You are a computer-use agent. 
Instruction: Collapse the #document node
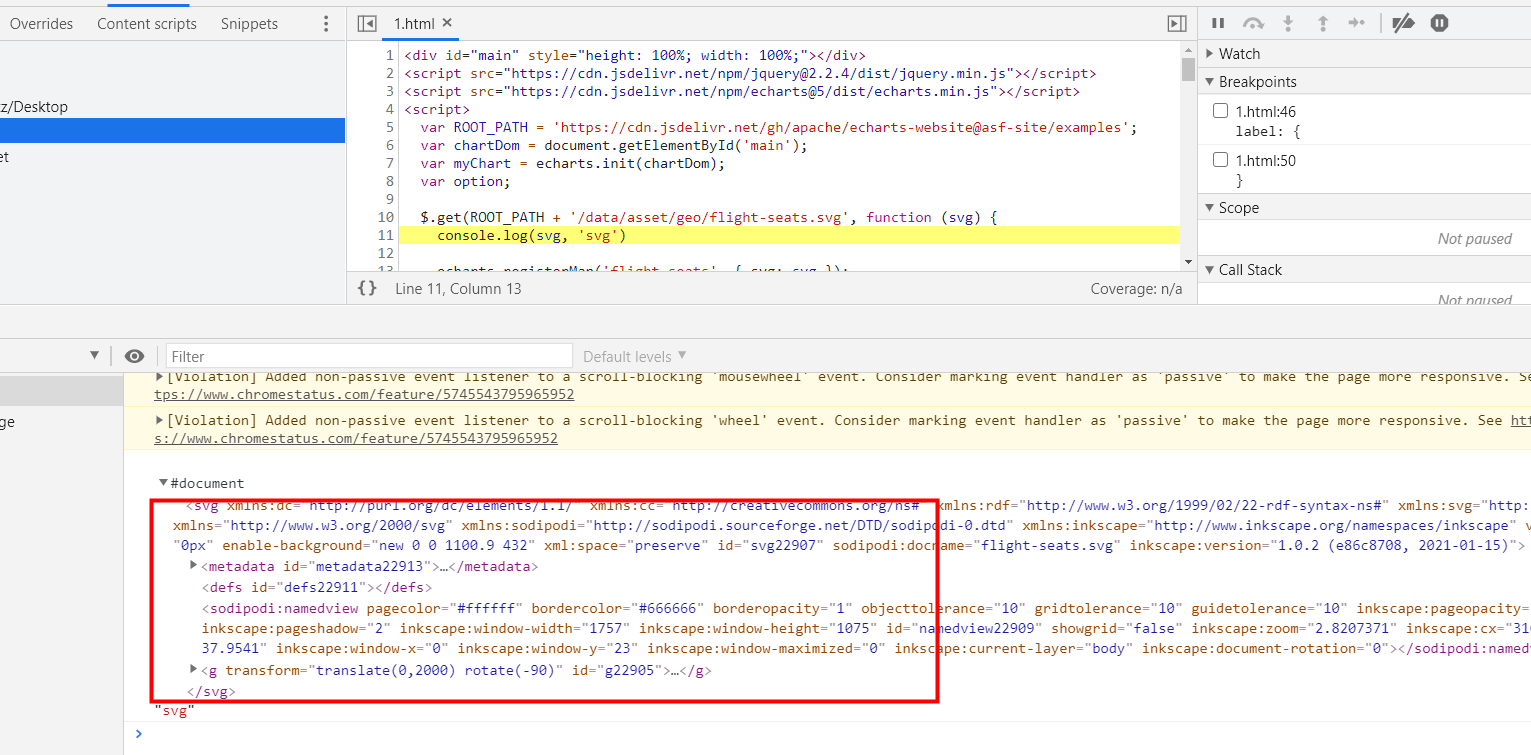click(x=164, y=484)
